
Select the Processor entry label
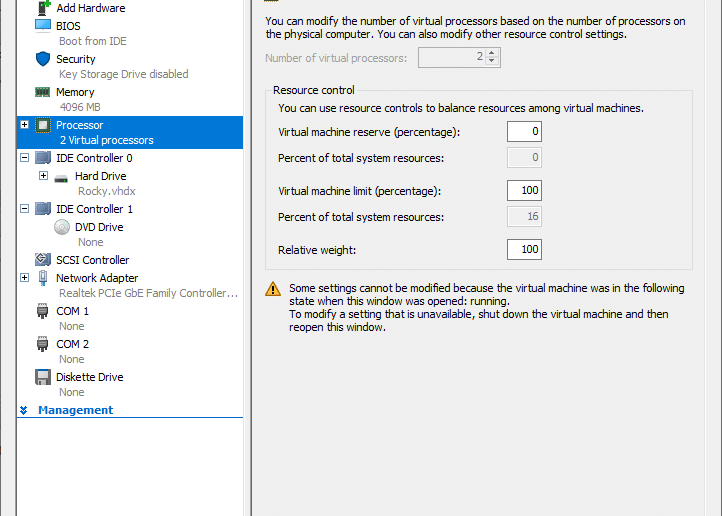(79, 125)
